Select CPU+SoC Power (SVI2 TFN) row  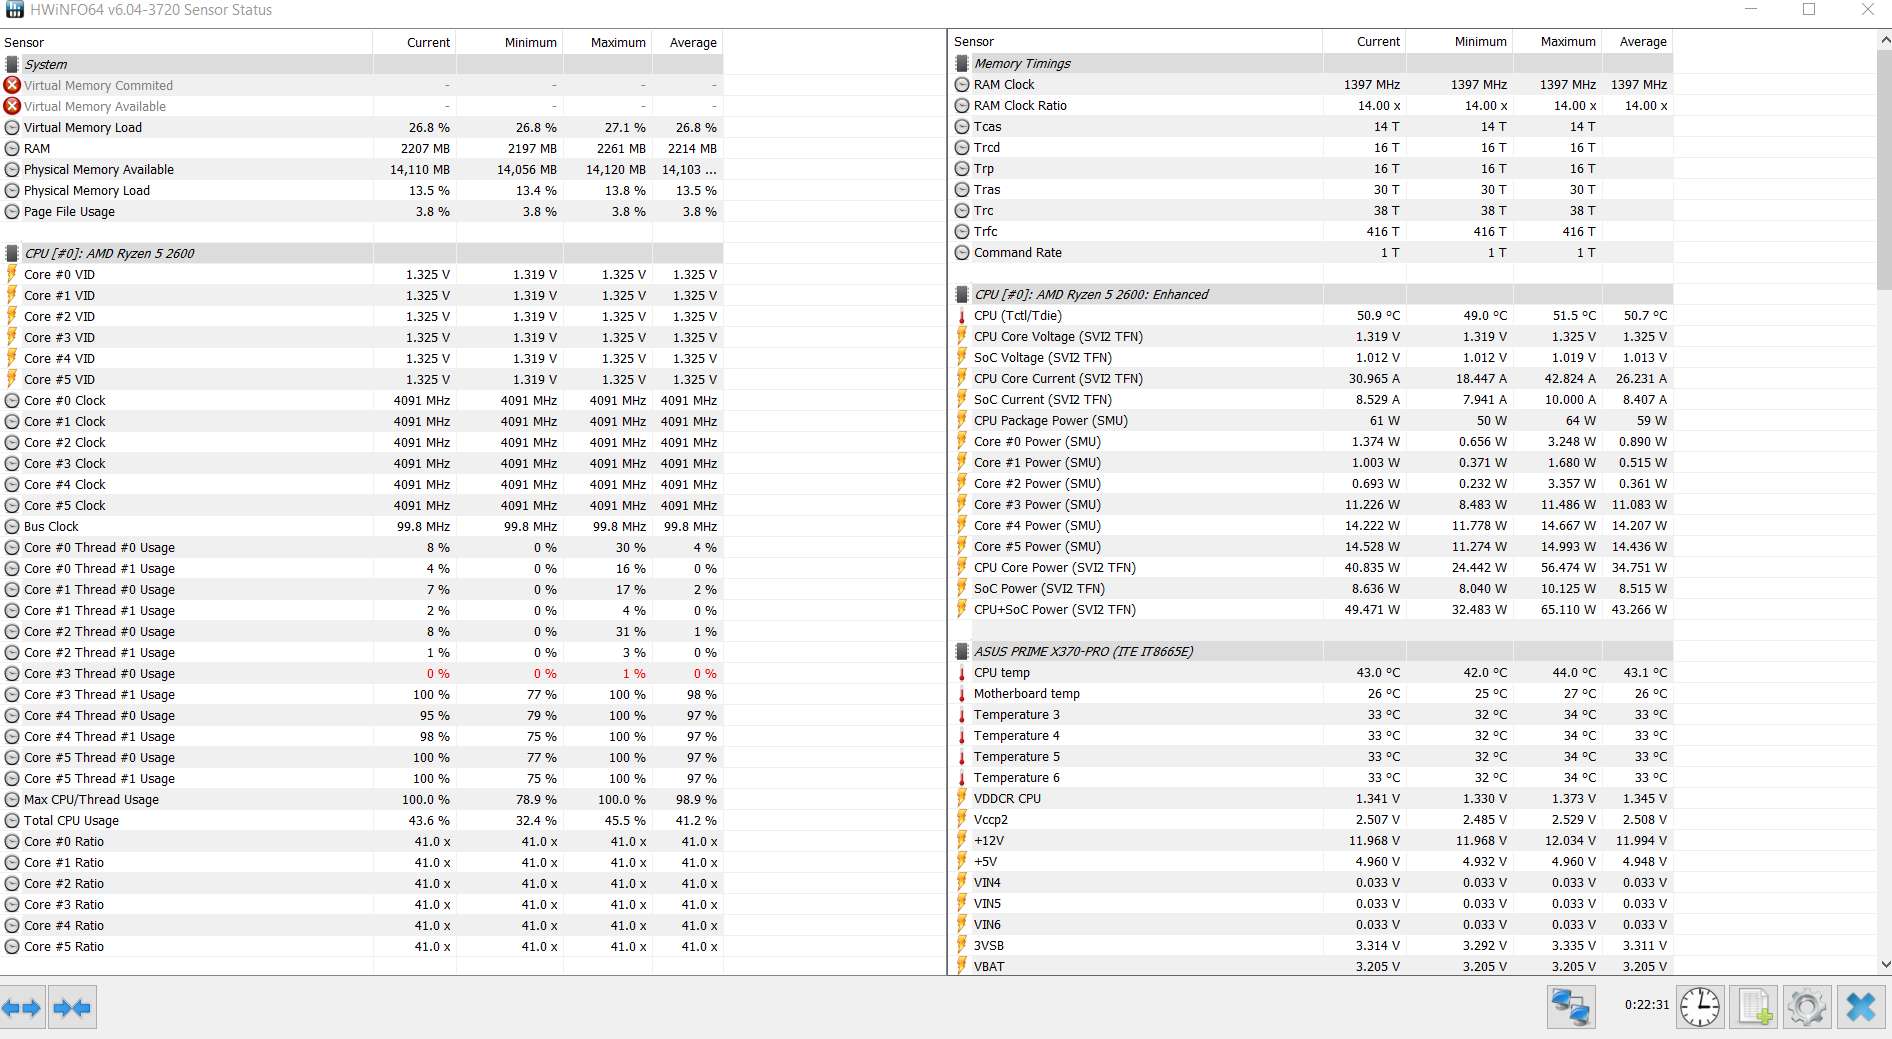coord(1311,609)
